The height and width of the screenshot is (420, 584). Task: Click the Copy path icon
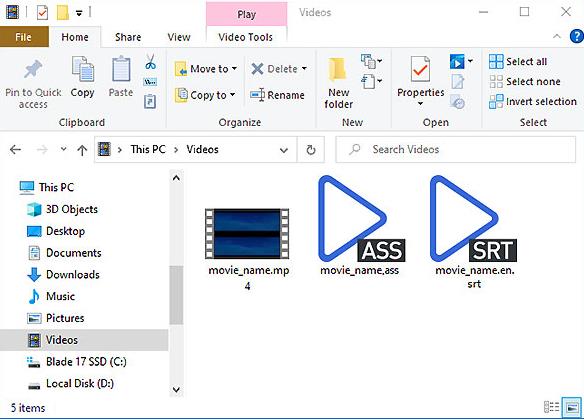click(x=150, y=82)
